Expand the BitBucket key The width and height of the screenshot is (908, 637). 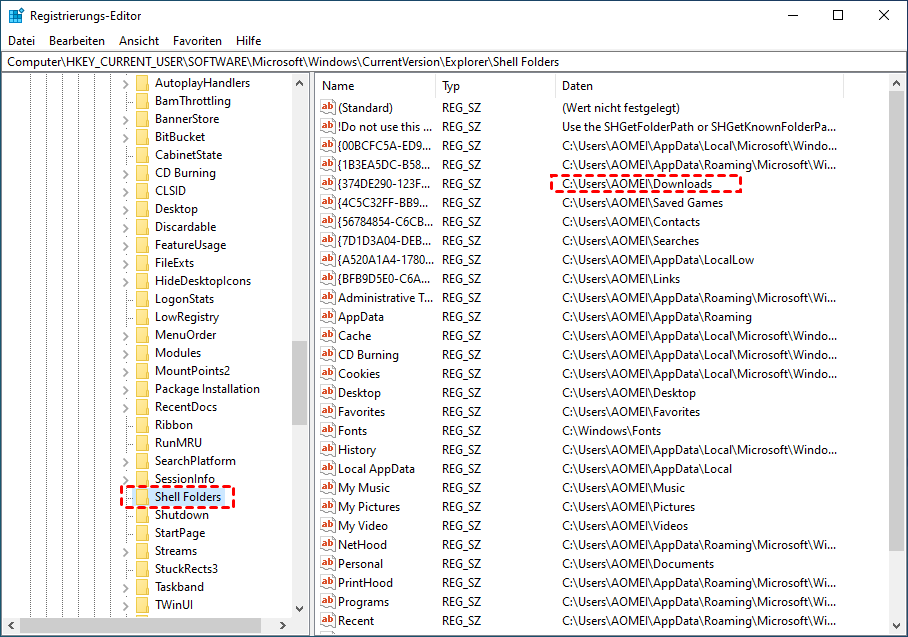point(125,138)
